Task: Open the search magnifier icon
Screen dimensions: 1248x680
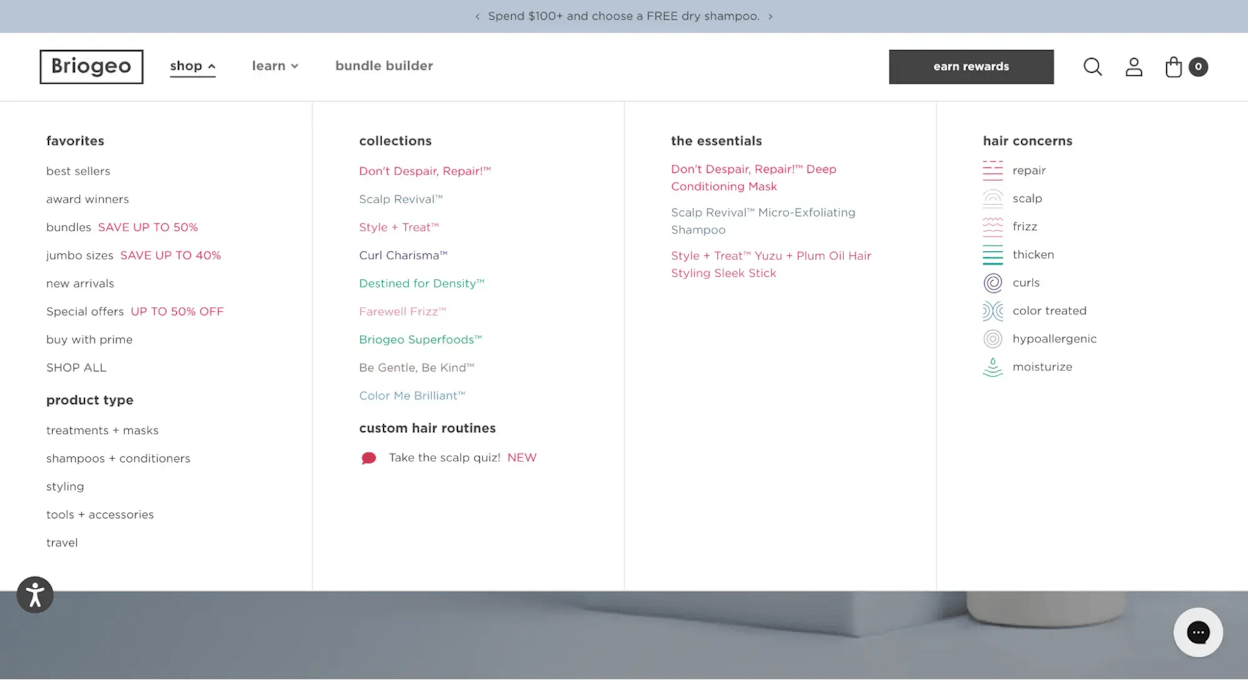Action: point(1092,67)
